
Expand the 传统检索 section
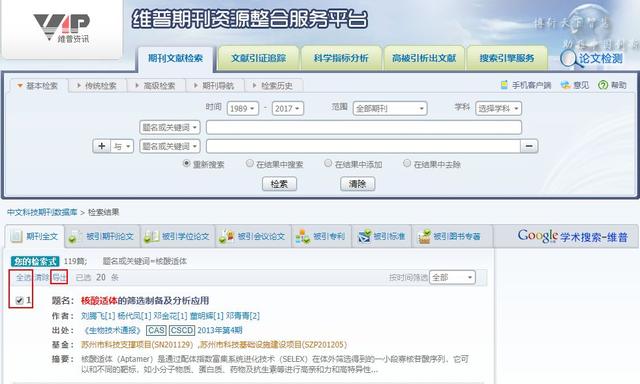[x=97, y=86]
